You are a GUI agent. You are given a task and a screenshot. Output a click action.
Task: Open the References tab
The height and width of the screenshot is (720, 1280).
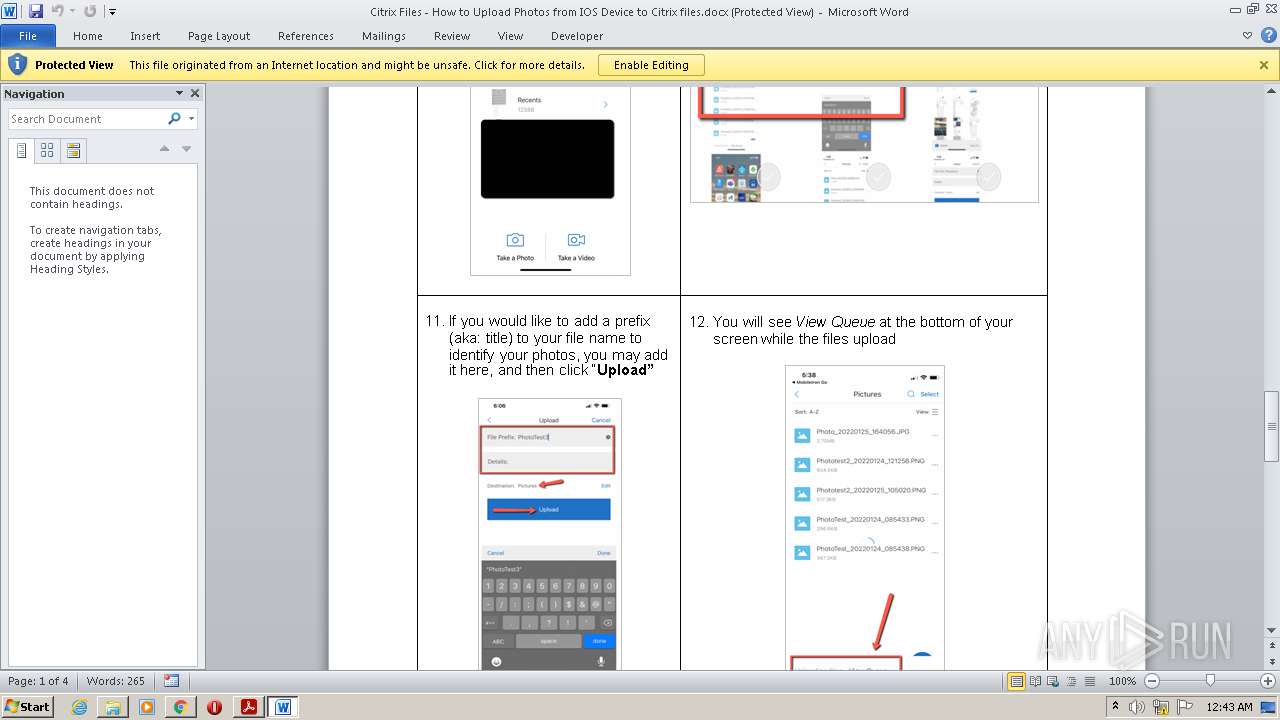(x=306, y=36)
